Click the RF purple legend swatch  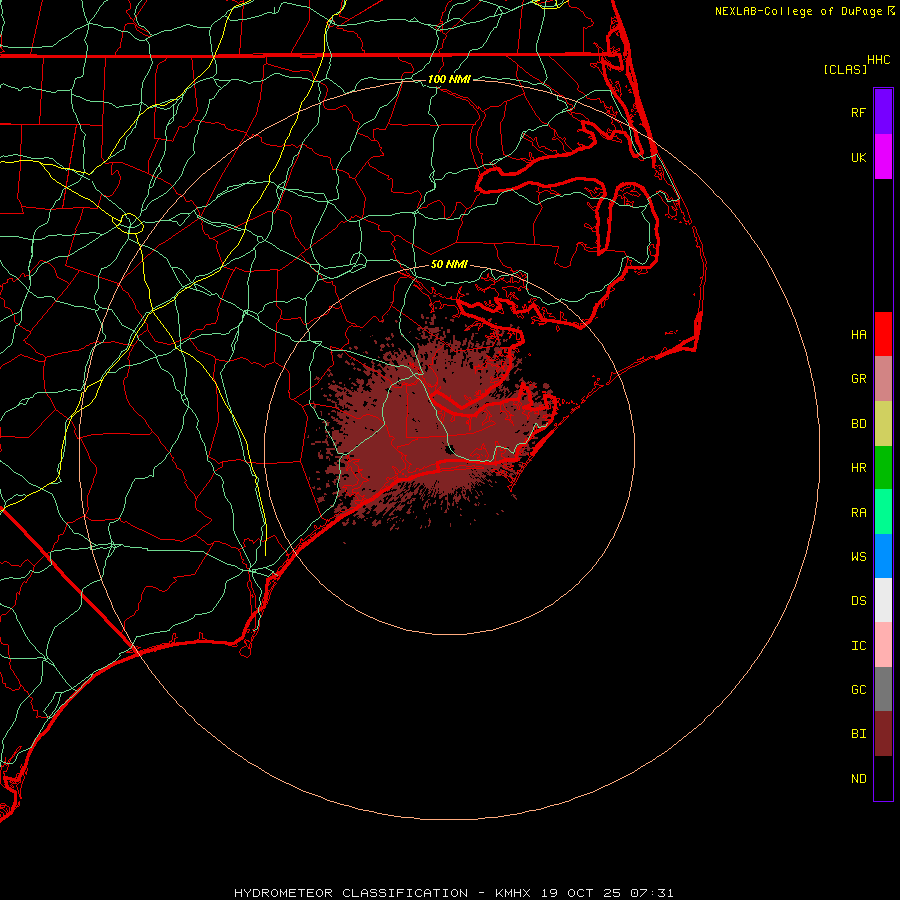point(883,112)
